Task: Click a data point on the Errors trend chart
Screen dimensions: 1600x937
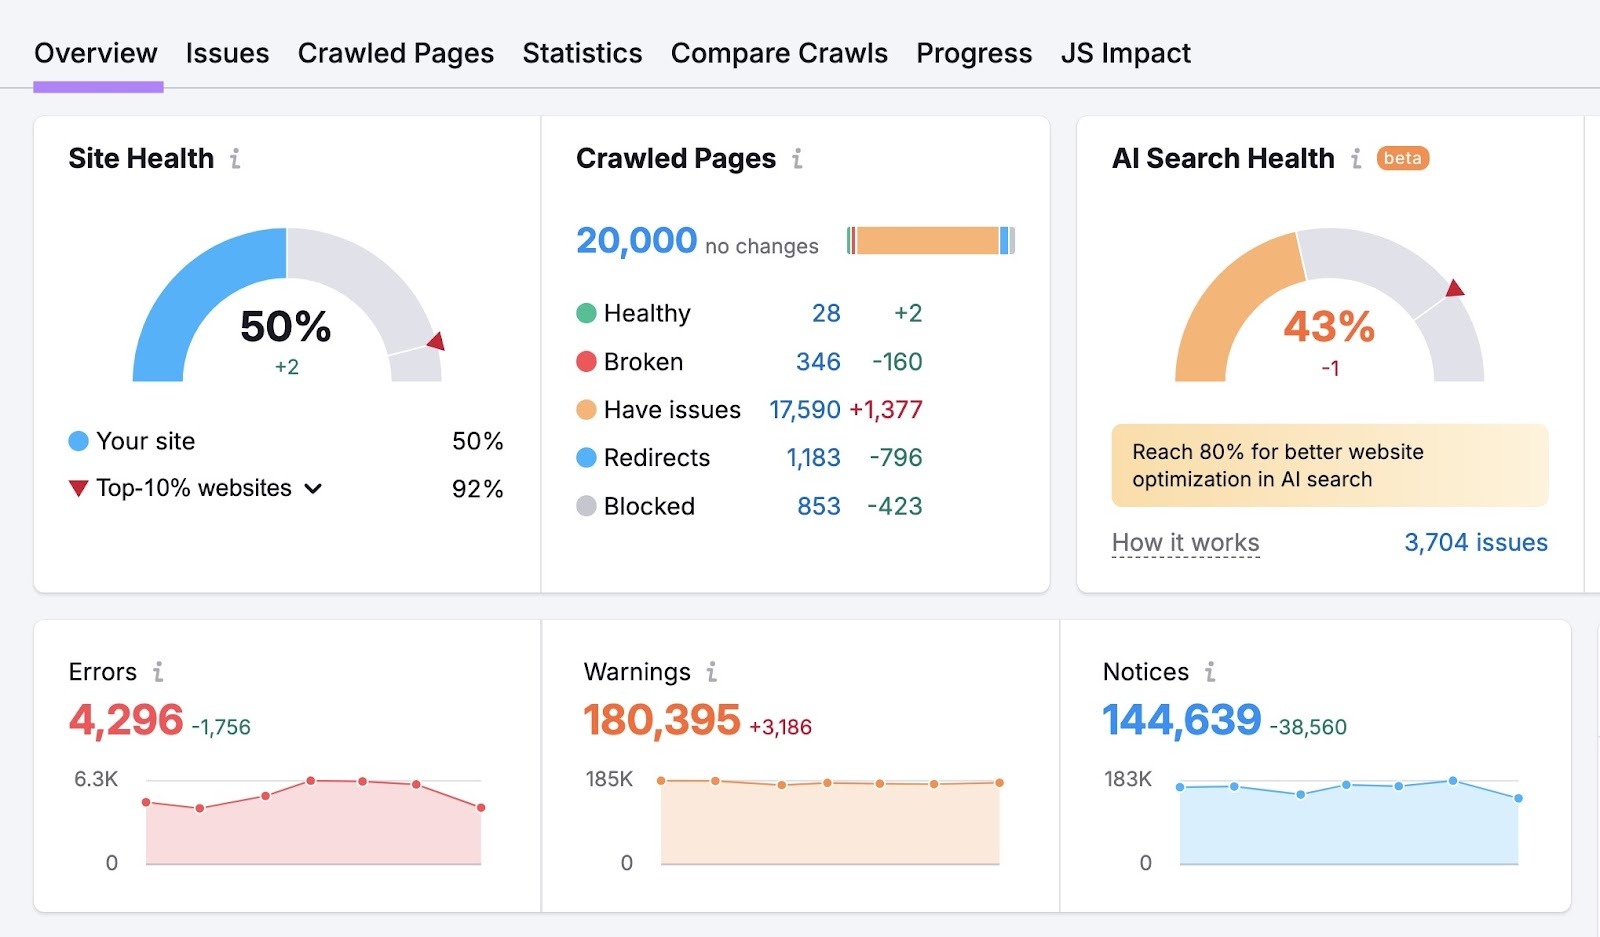Action: coord(313,779)
